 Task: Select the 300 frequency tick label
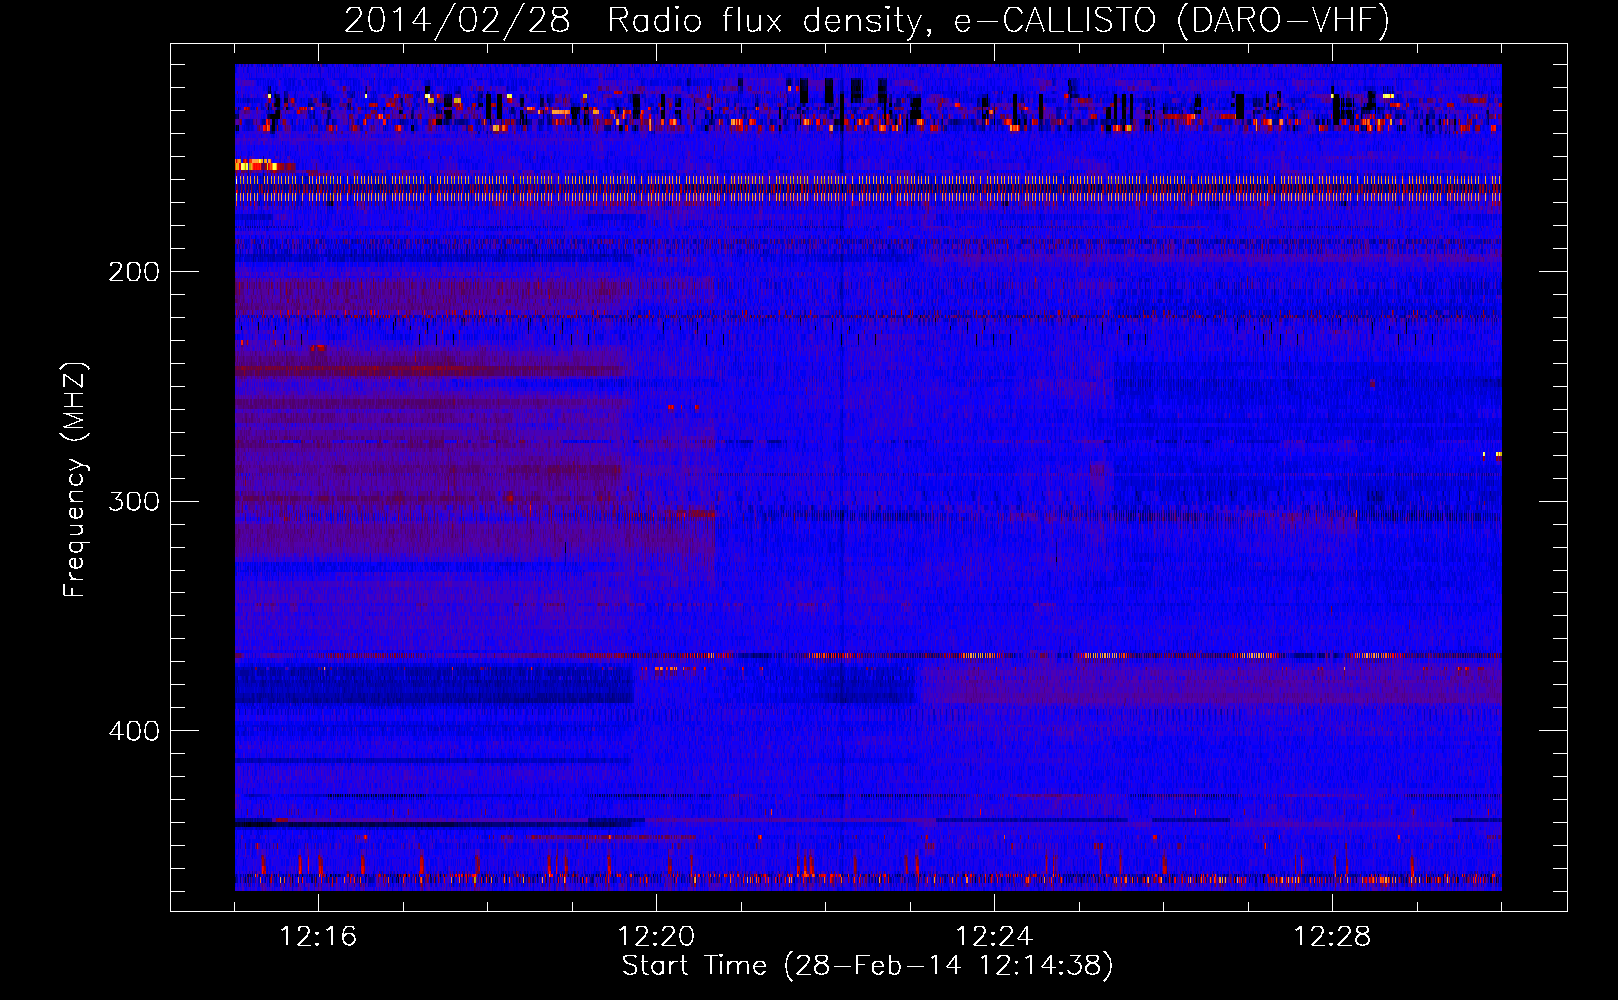click(x=134, y=501)
